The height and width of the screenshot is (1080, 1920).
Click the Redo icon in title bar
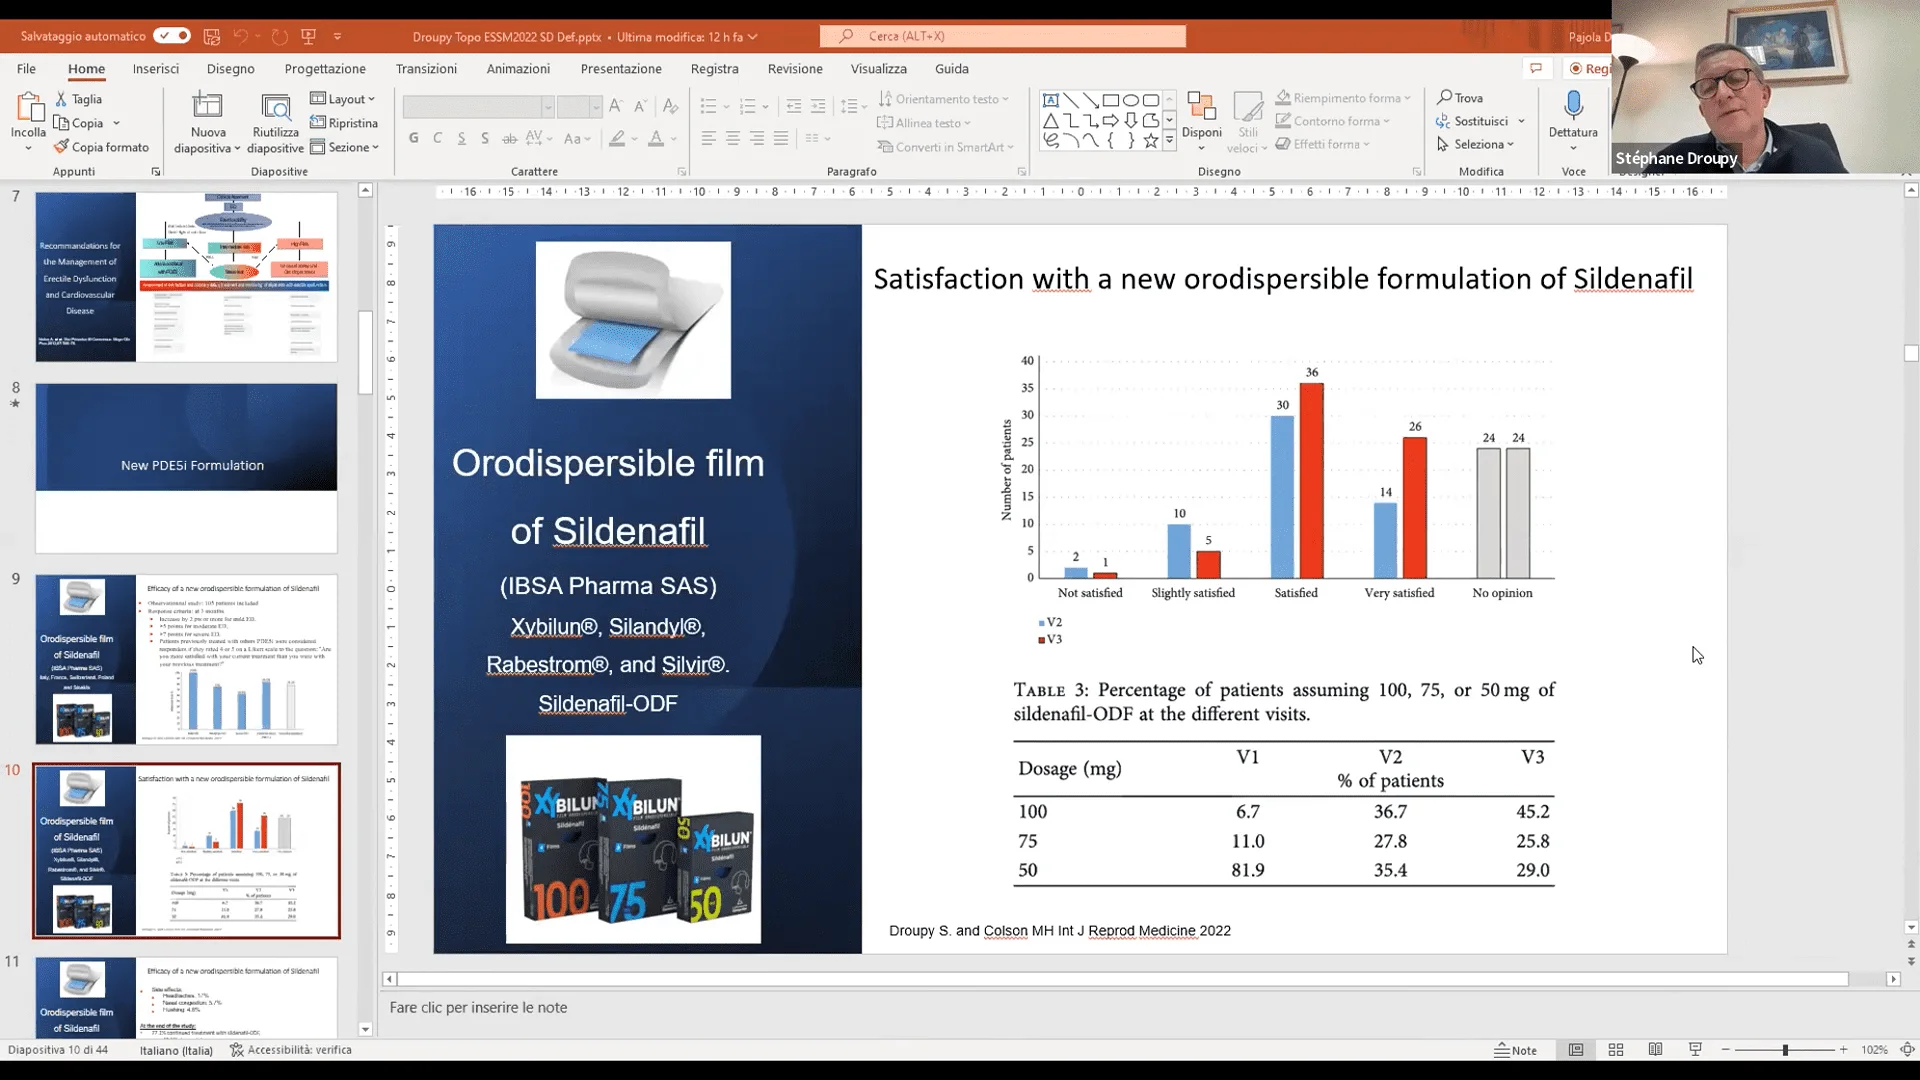pos(280,36)
